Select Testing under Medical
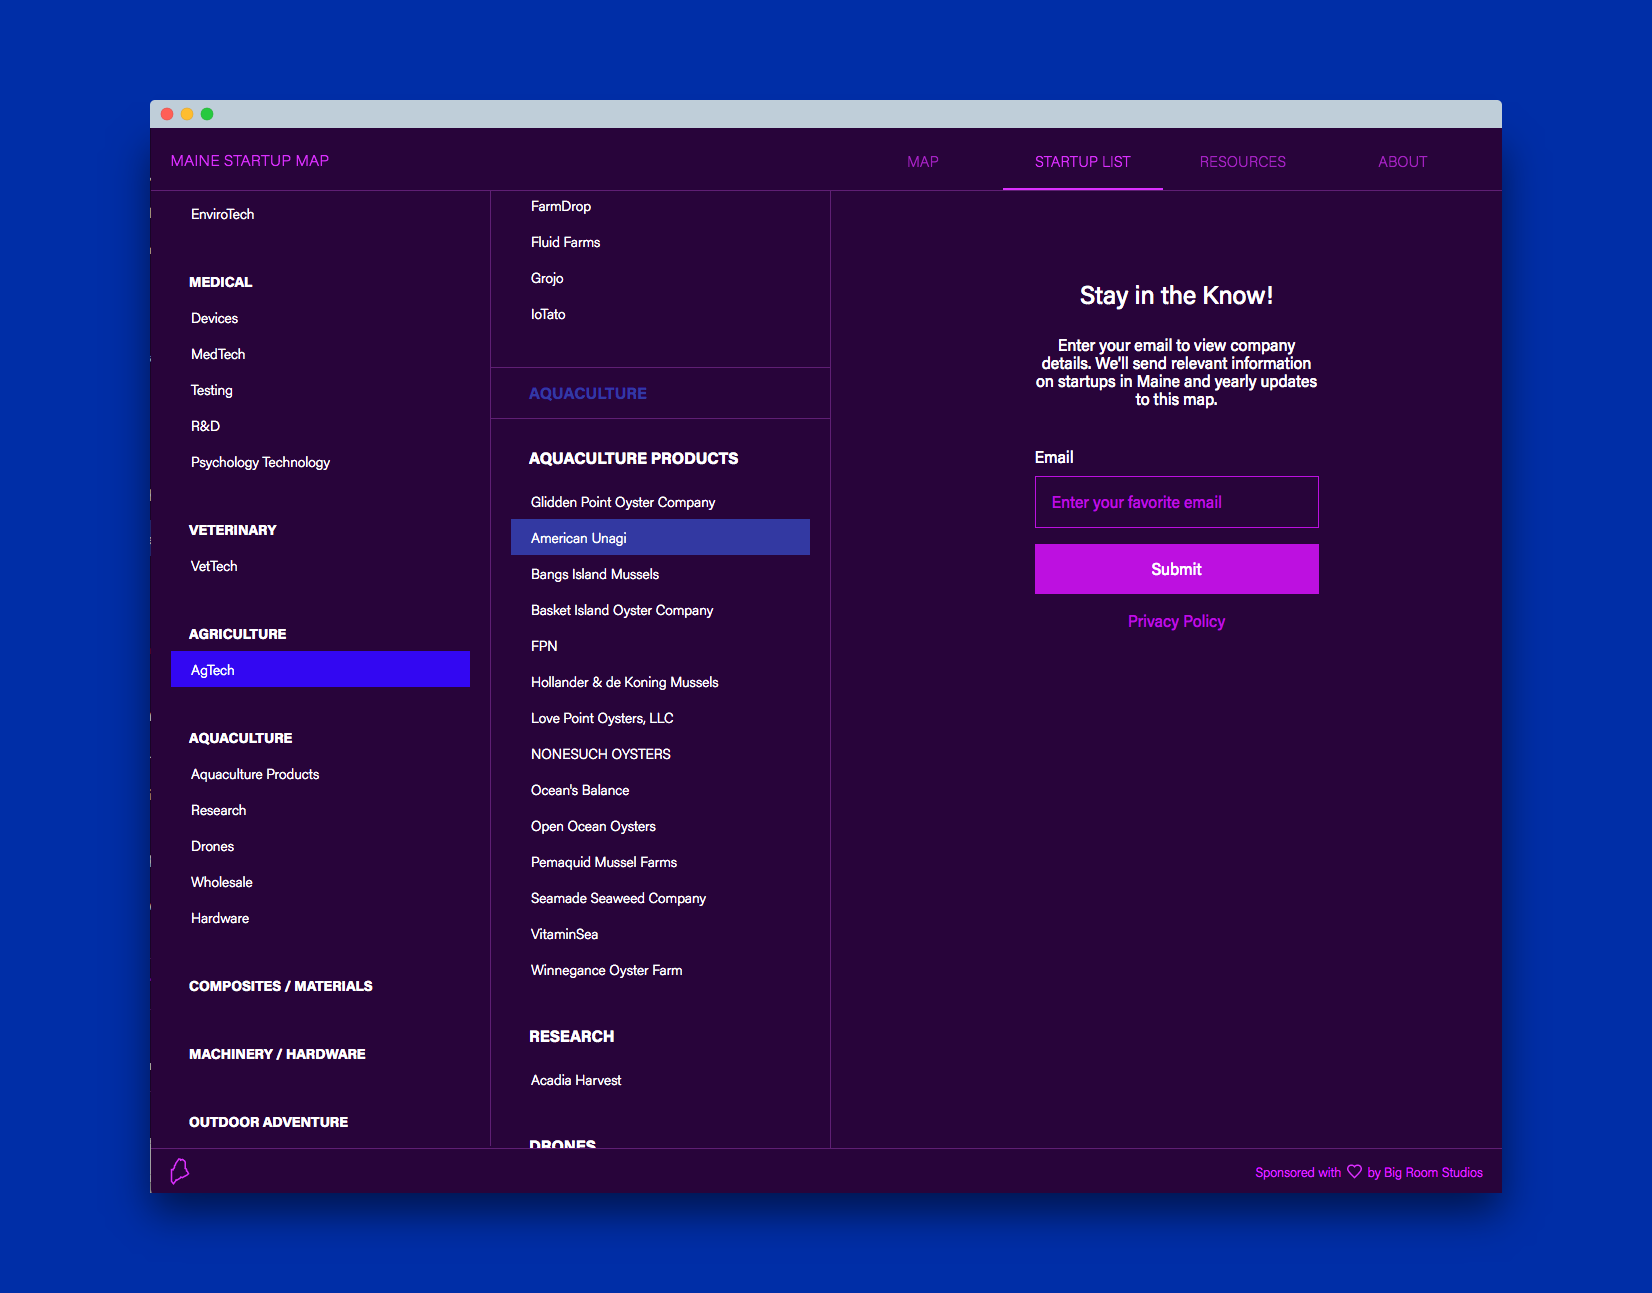1652x1293 pixels. (x=211, y=390)
